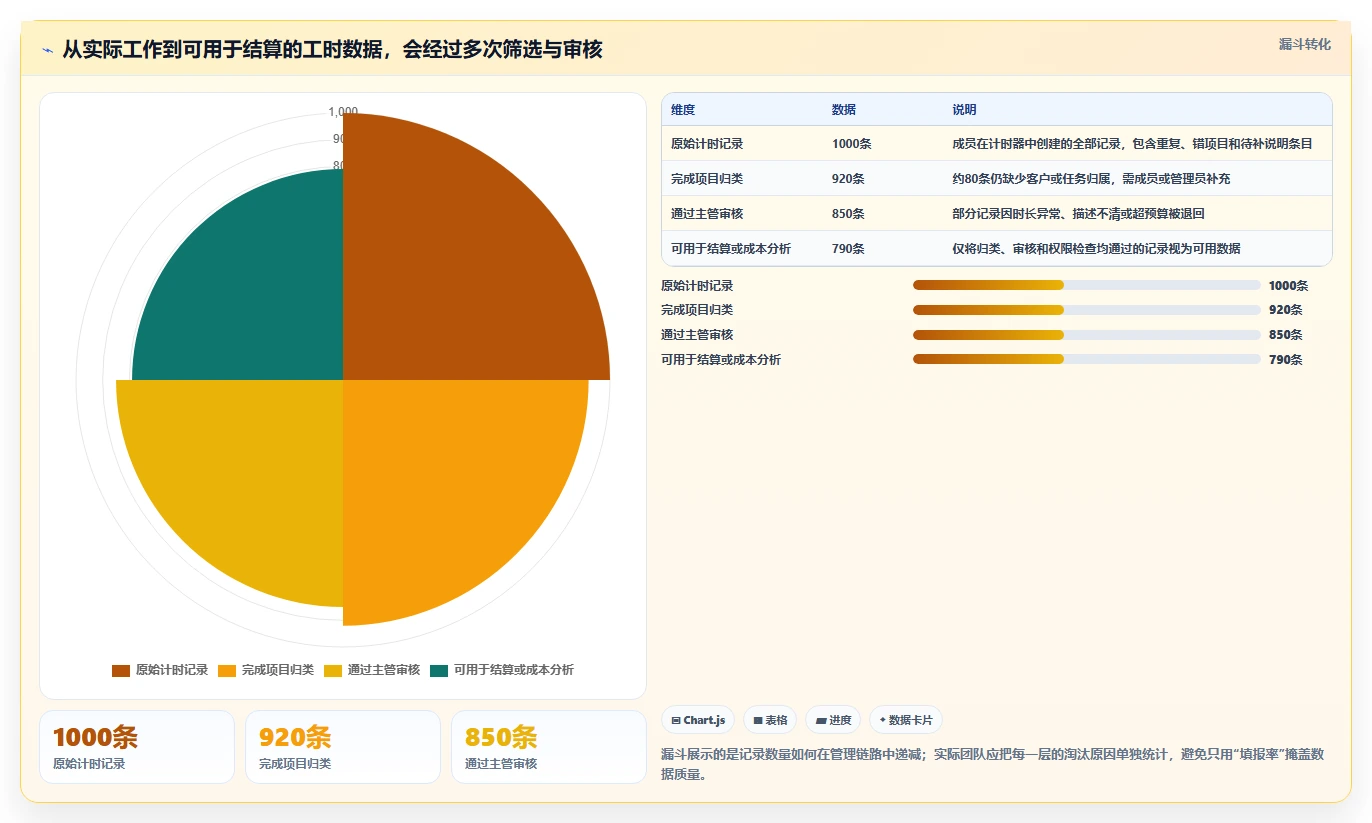Click the description starting 成员在计时器中创建的全部记录
1372x823 pixels.
(1132, 144)
